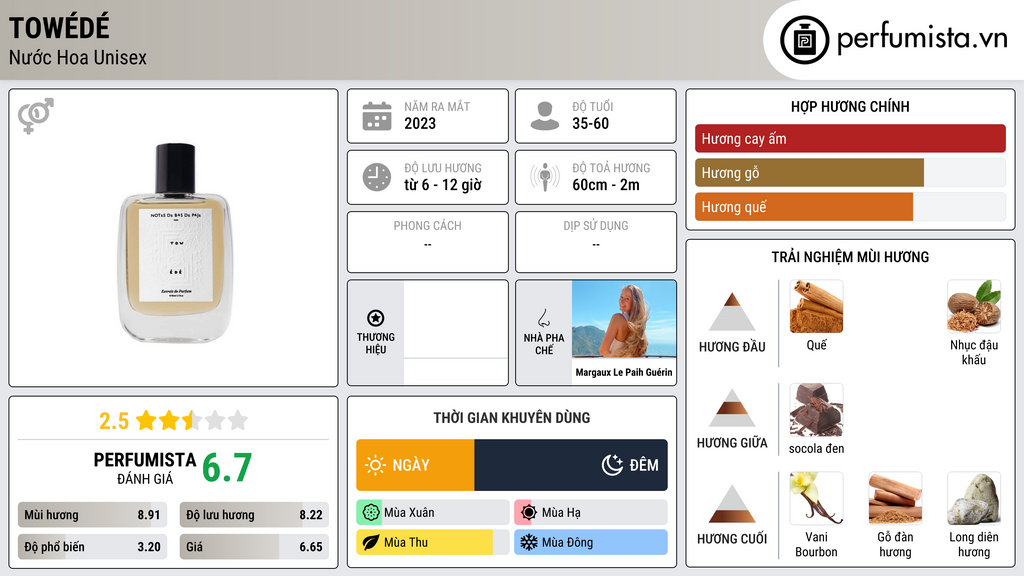This screenshot has height=576, width=1024.
Task: Click the red Hương cay ấm bar
Action: (x=850, y=138)
